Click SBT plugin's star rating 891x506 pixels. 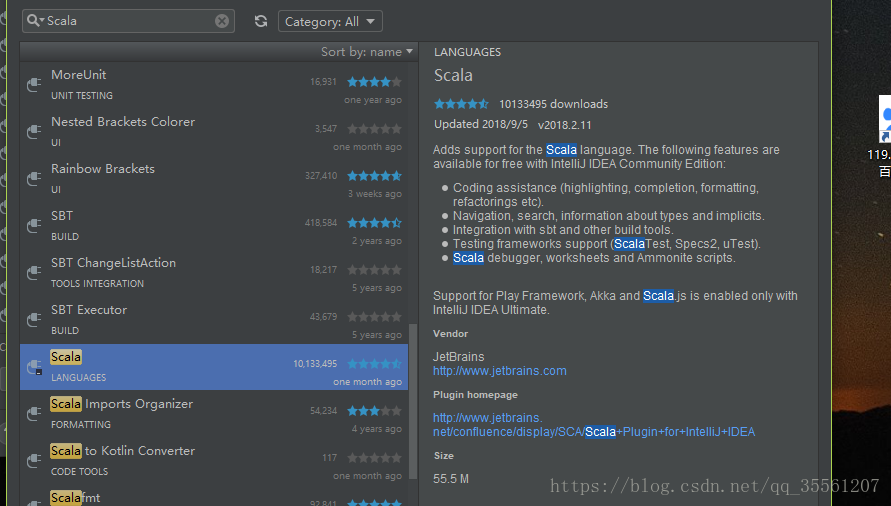click(x=374, y=223)
